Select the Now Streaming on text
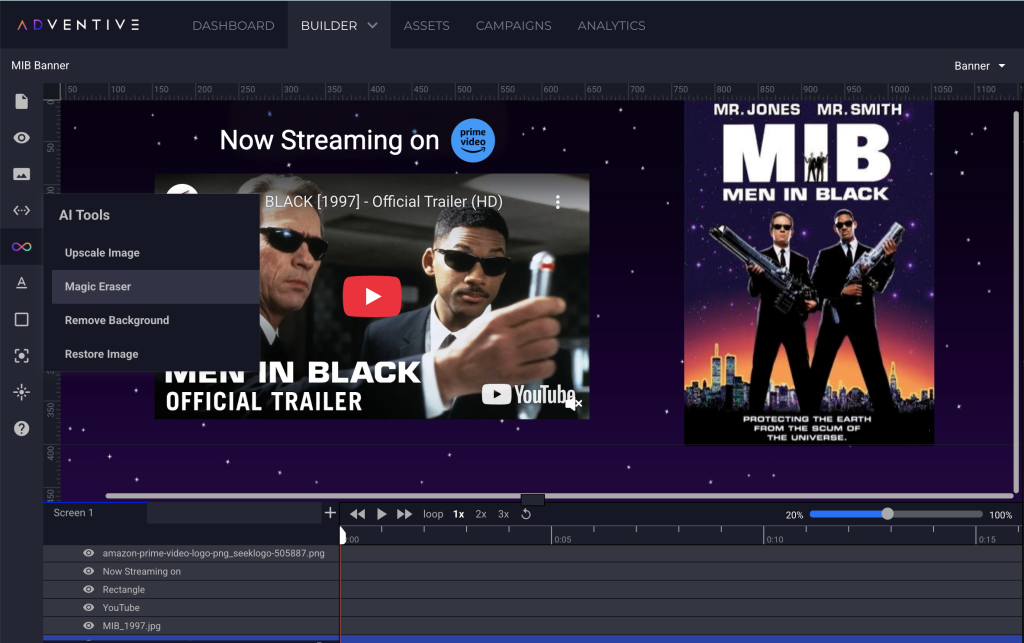Viewport: 1024px width, 643px height. 329,140
